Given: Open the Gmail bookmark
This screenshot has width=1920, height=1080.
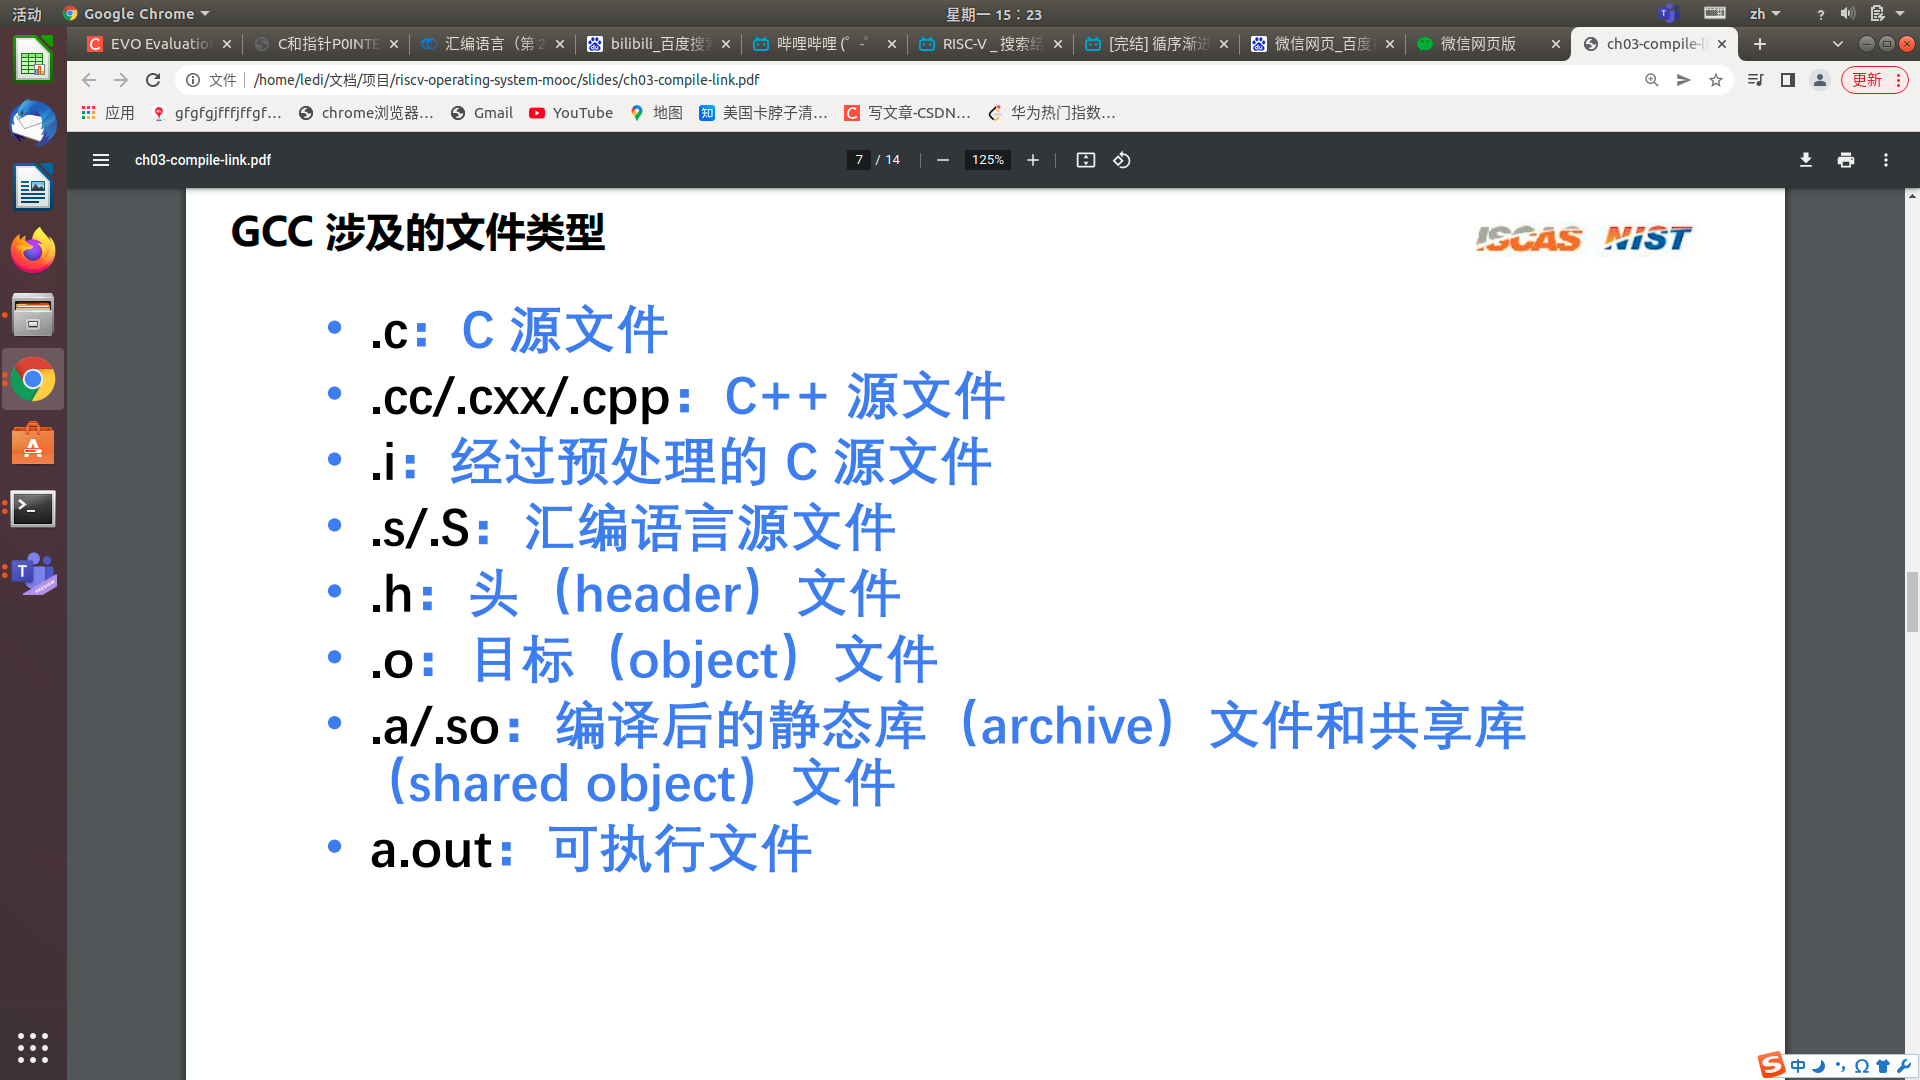Looking at the screenshot, I should tap(482, 113).
